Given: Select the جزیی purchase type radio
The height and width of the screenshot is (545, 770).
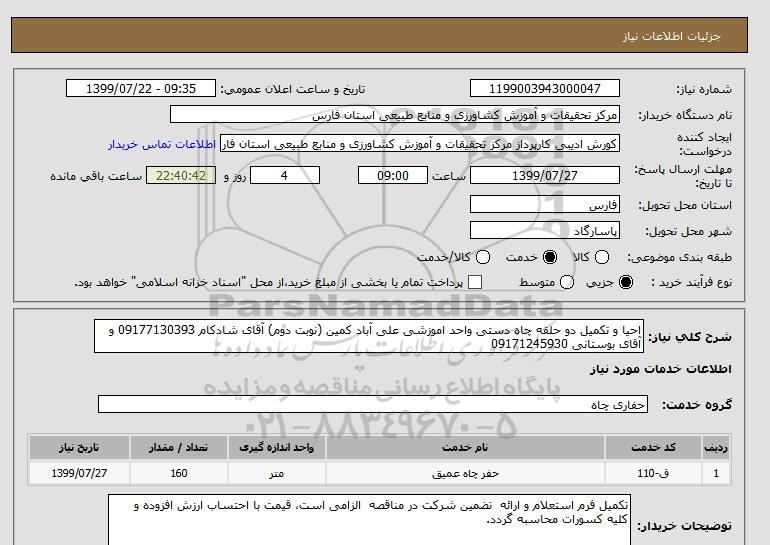Looking at the screenshot, I should click(626, 282).
